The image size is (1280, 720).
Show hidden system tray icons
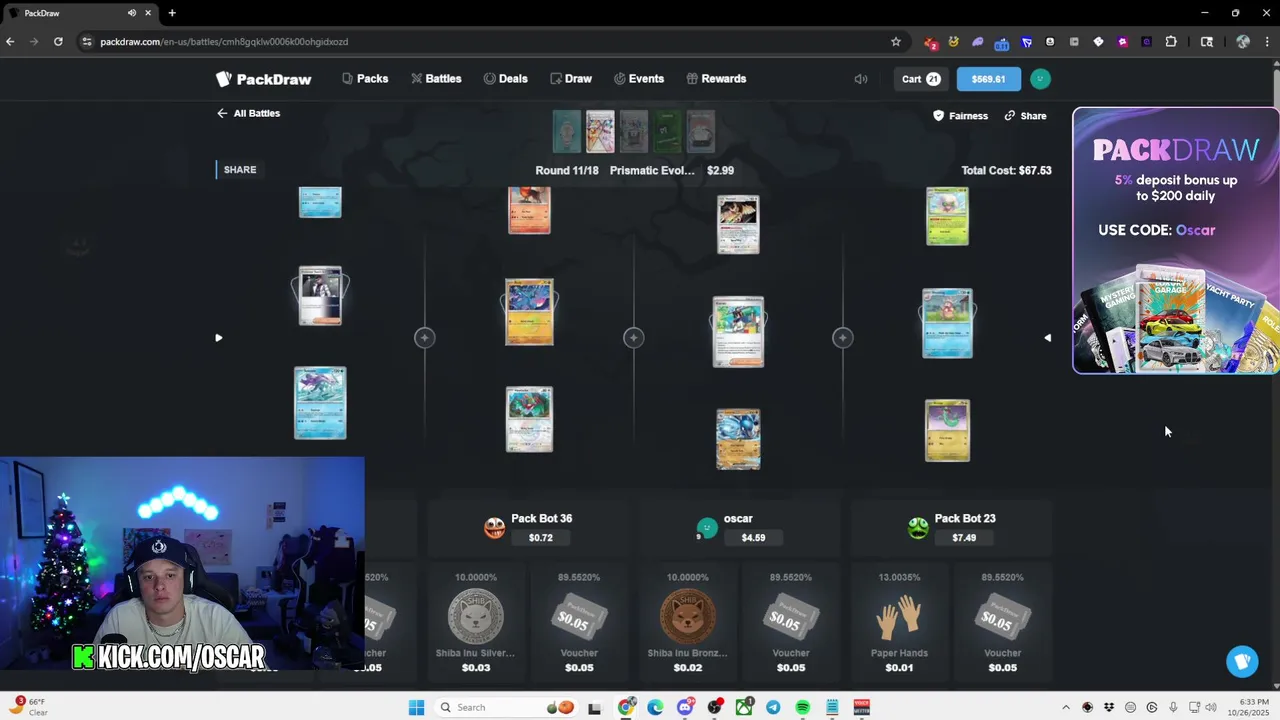tap(1066, 708)
